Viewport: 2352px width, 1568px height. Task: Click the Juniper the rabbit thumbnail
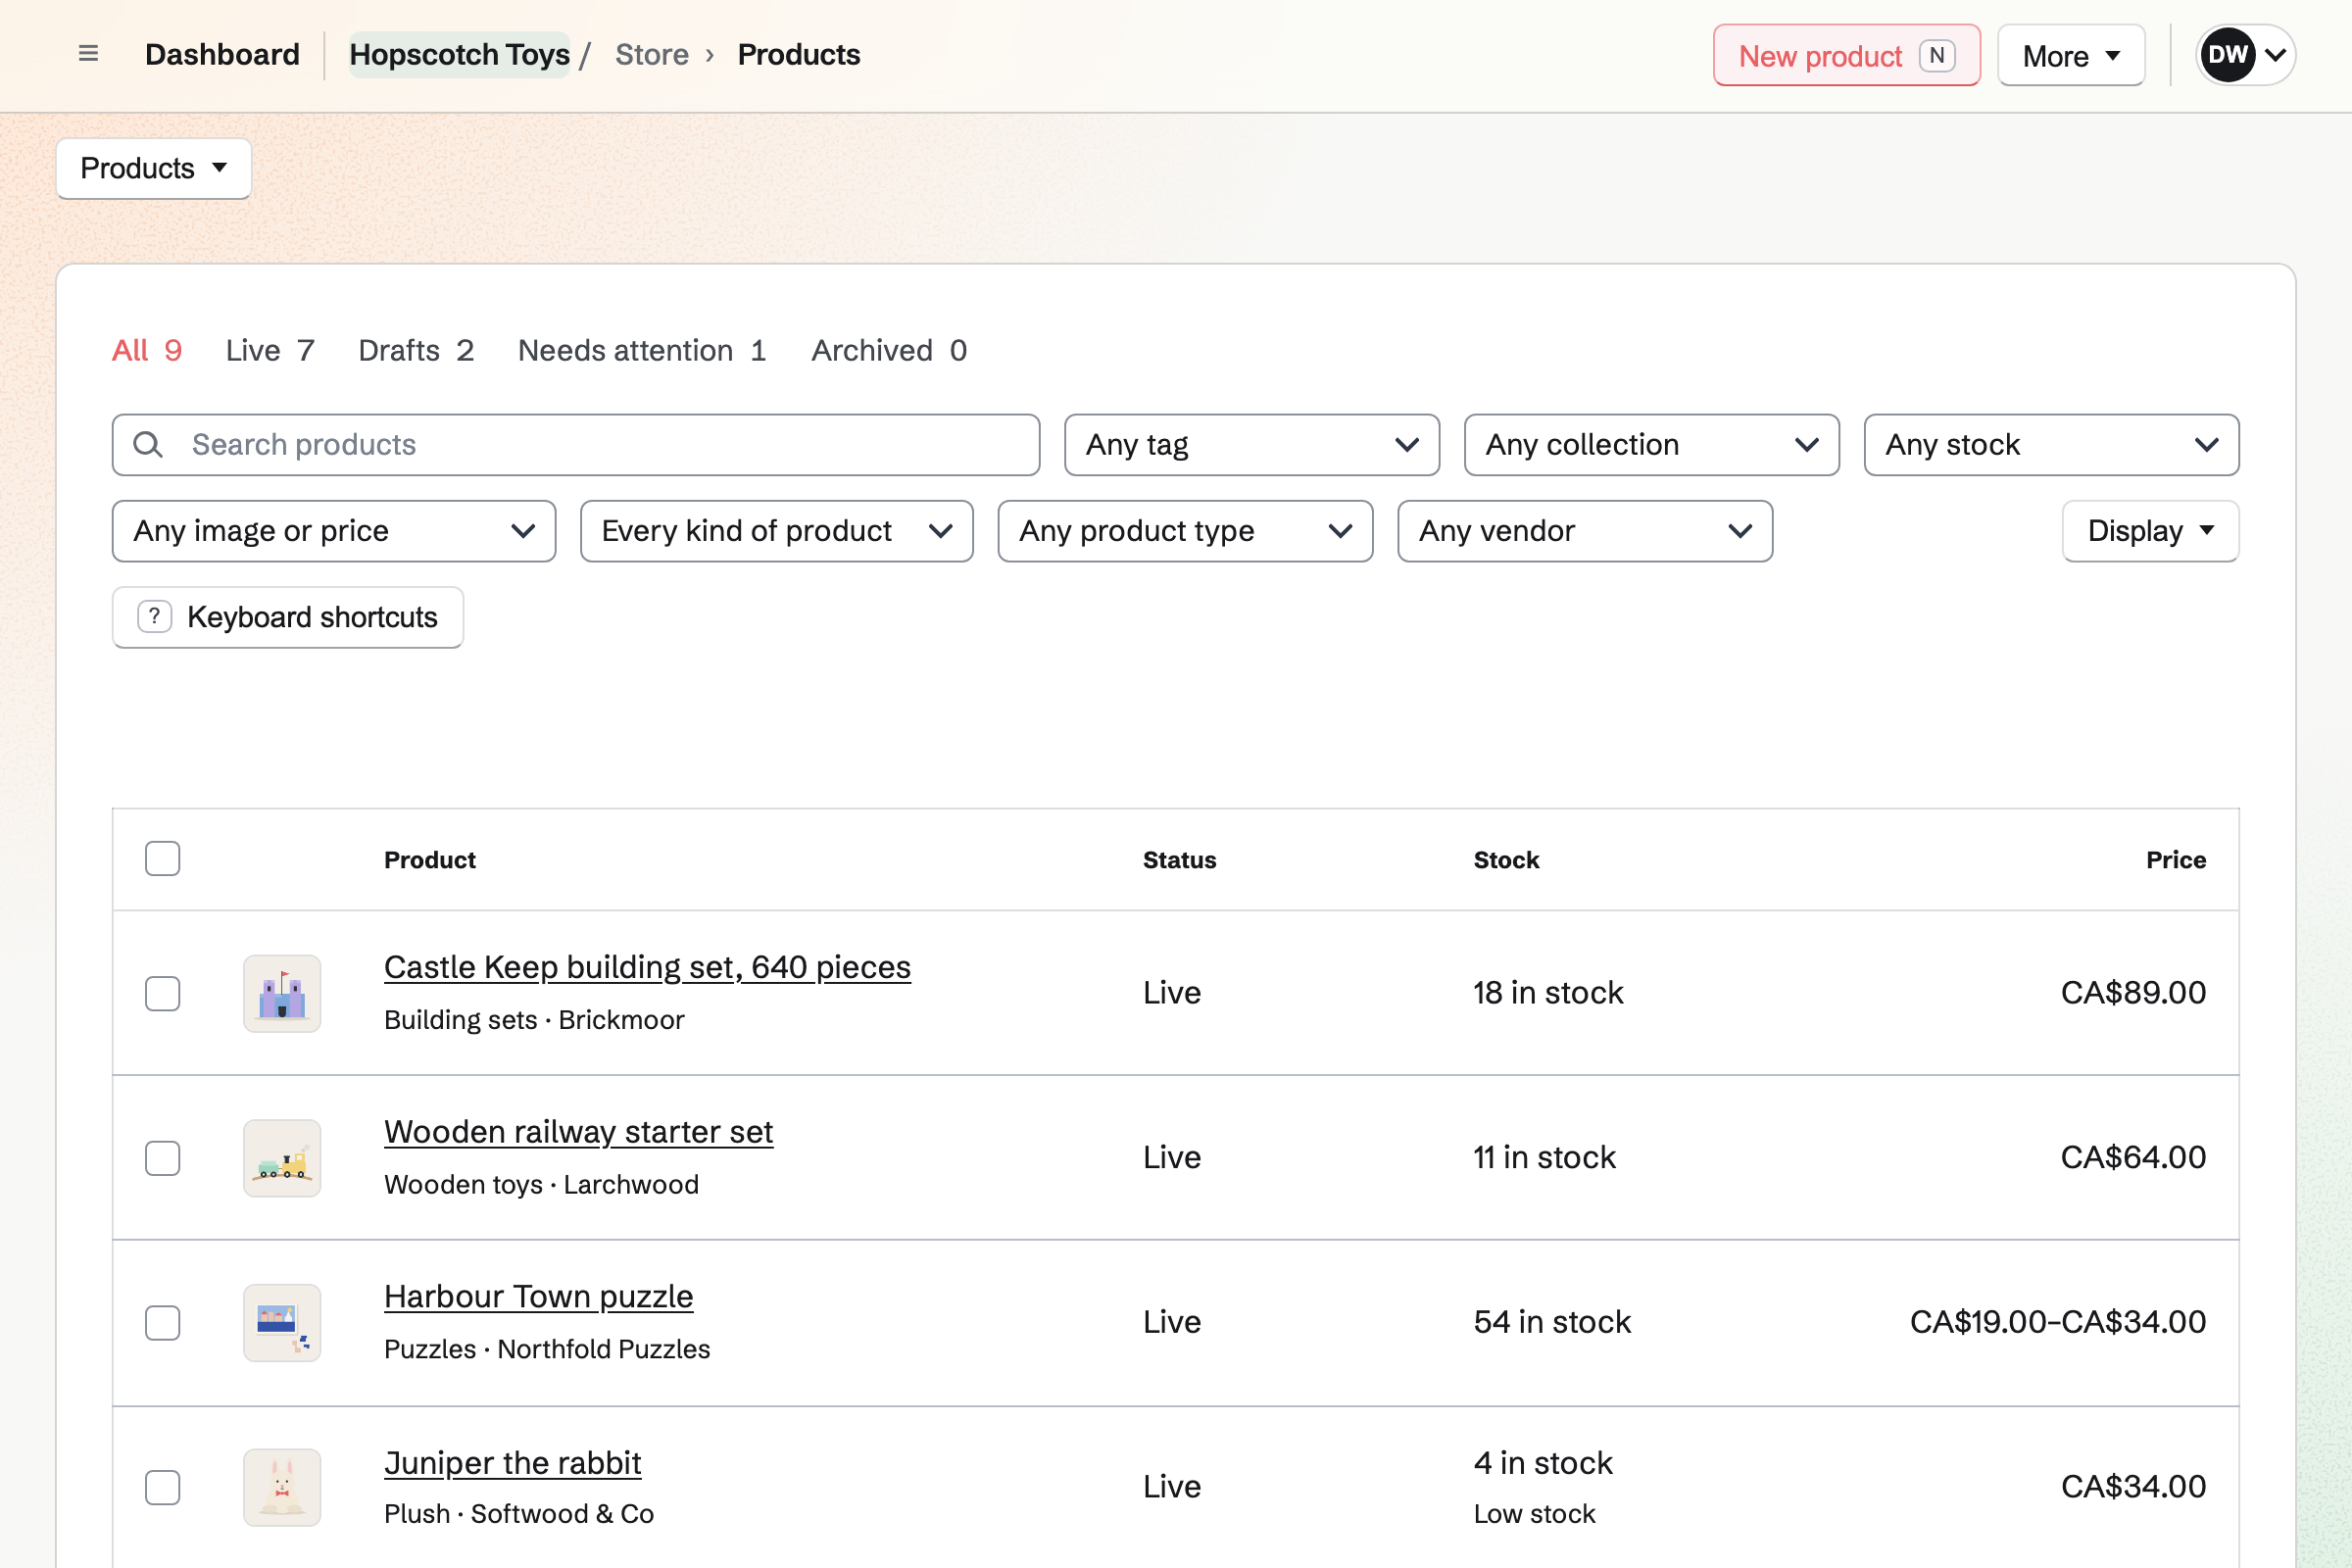(282, 1487)
